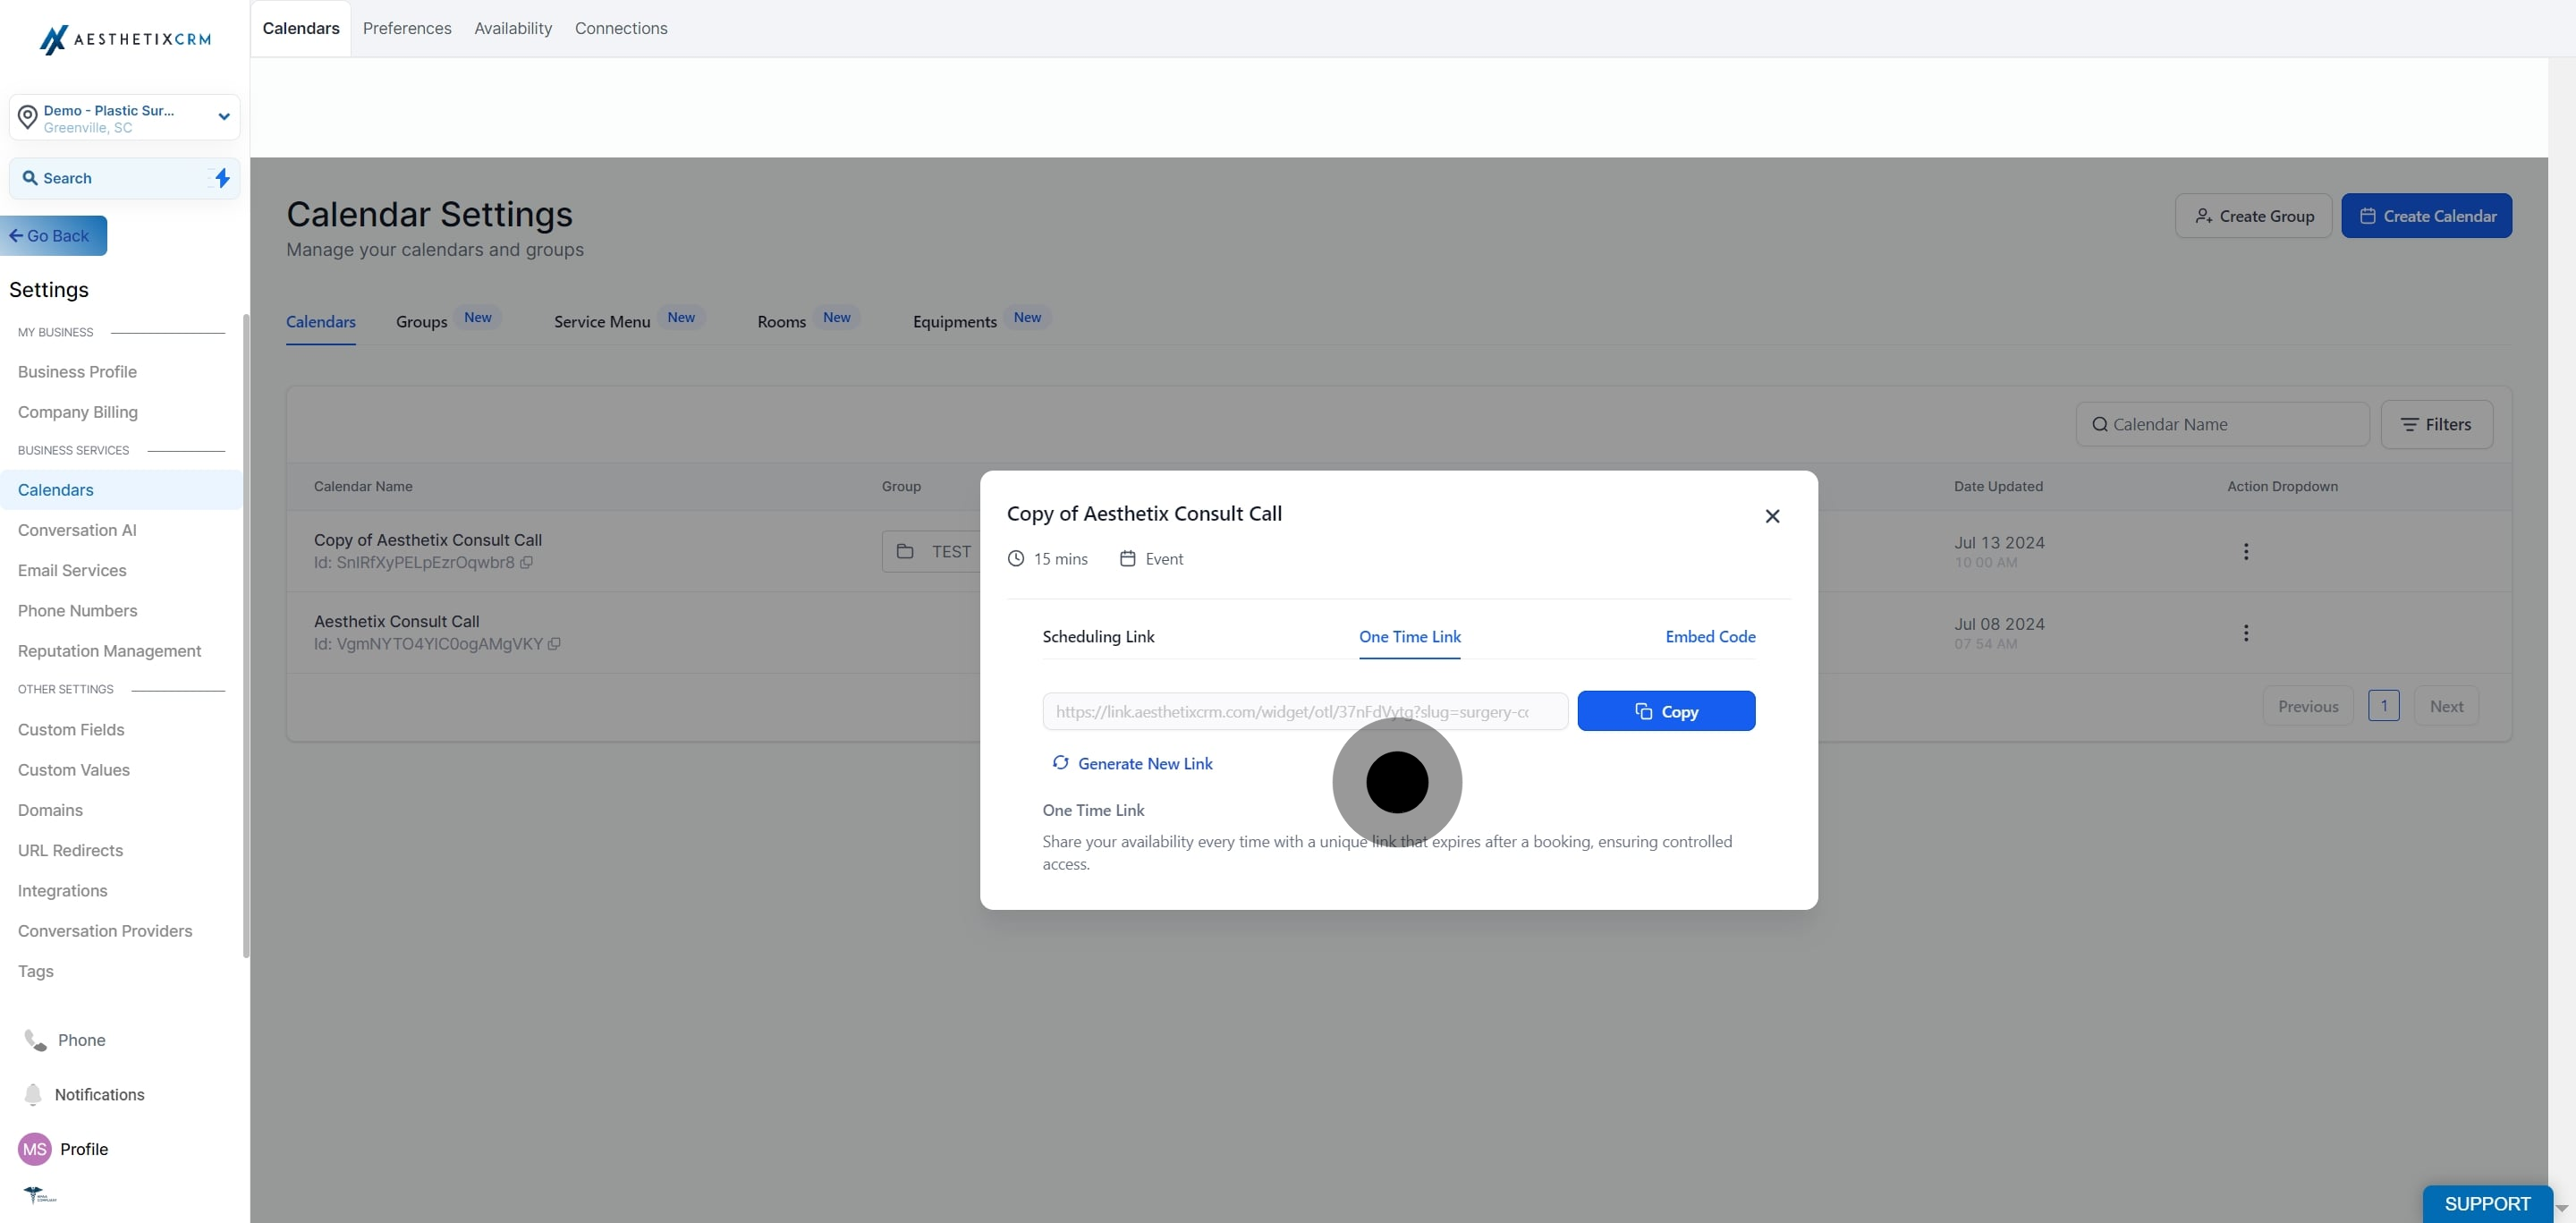Open Phone Numbers settings
This screenshot has height=1223, width=2576.
coord(77,611)
